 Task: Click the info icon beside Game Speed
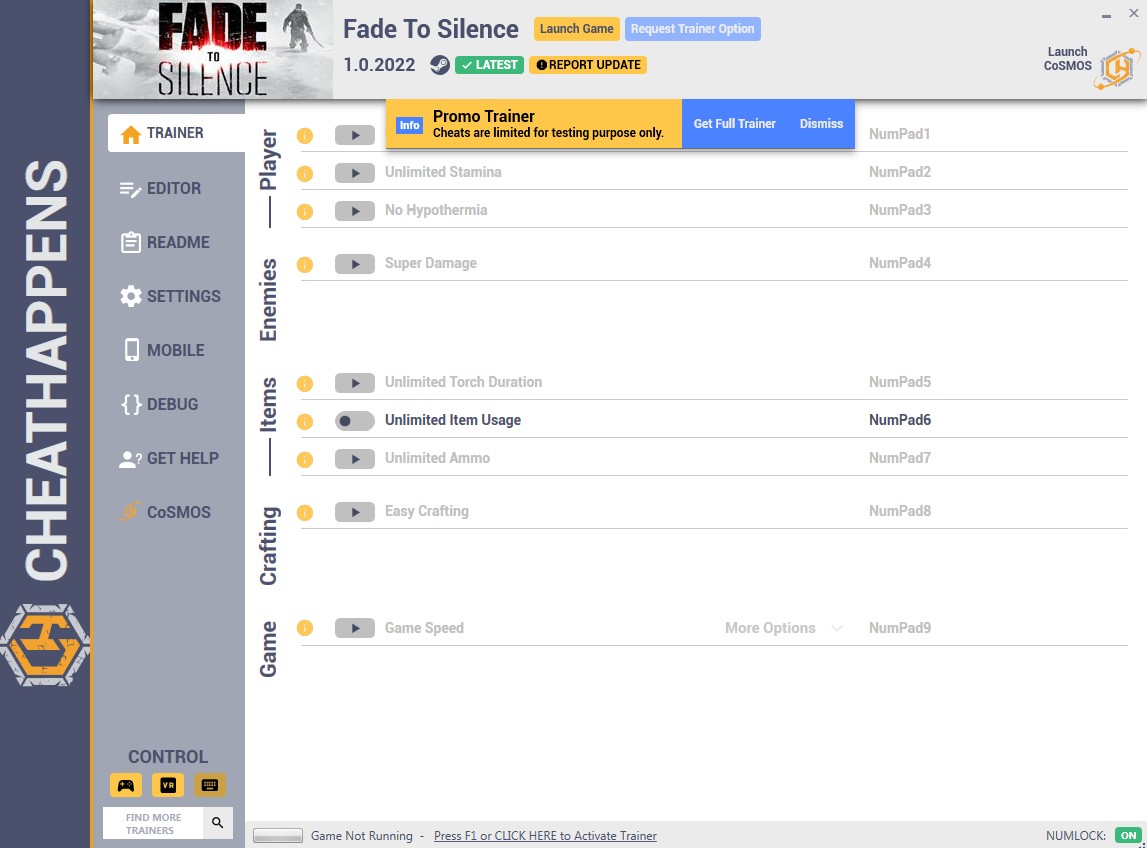click(305, 628)
